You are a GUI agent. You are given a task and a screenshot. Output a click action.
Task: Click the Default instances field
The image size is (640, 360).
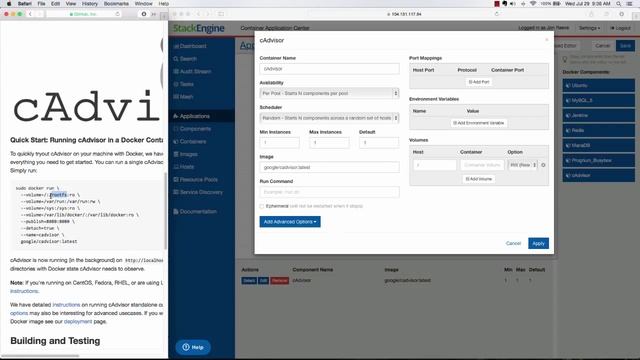[379, 143]
